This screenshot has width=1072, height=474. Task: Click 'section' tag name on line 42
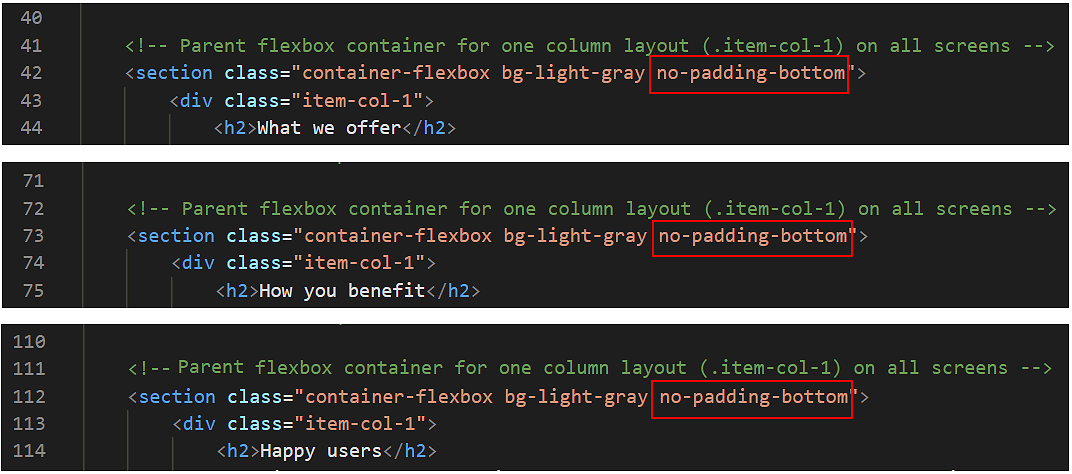click(174, 73)
